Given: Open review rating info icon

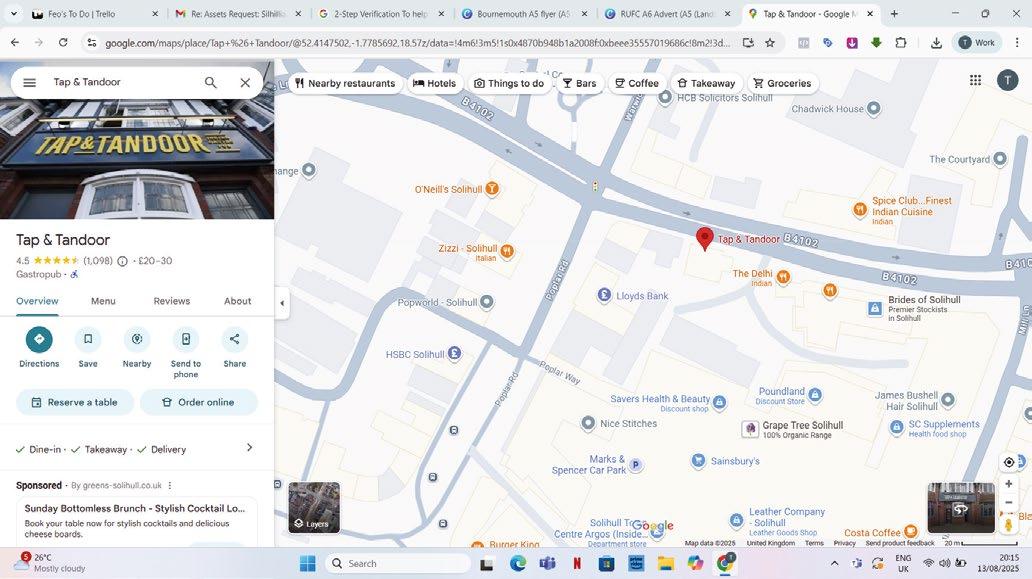Looking at the screenshot, I should (122, 261).
